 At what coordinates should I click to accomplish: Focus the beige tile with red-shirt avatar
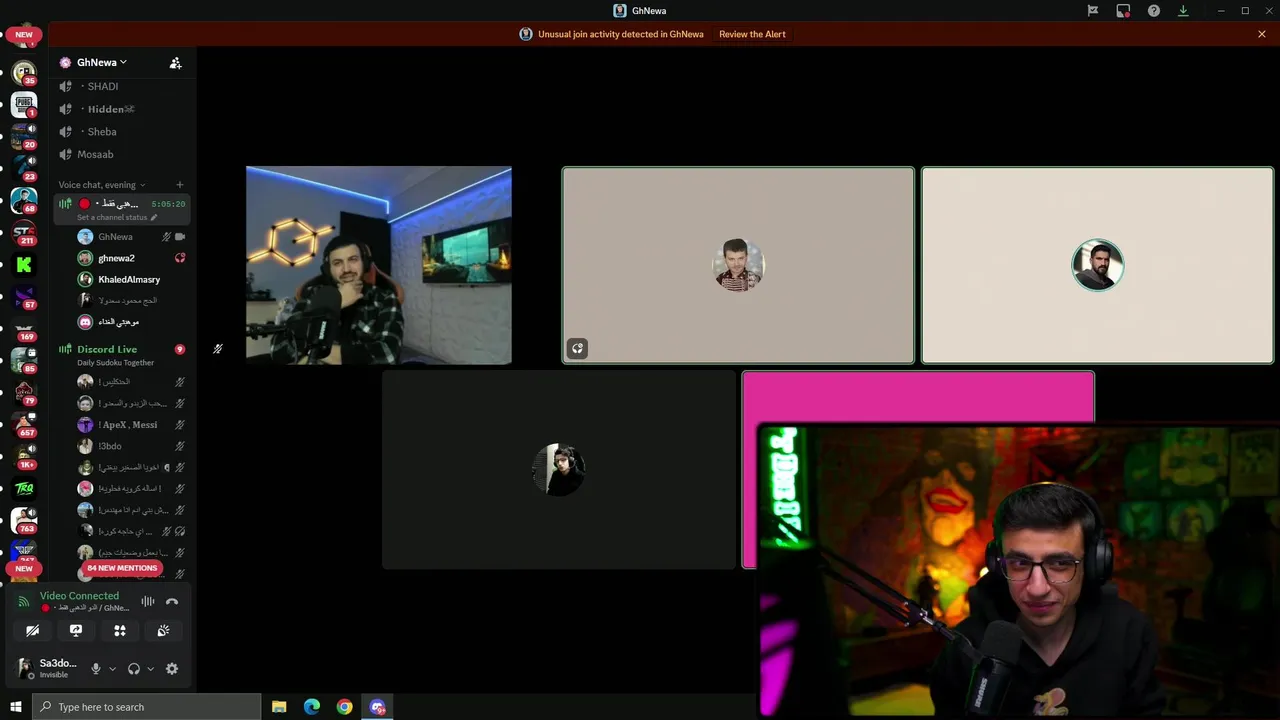pos(738,265)
